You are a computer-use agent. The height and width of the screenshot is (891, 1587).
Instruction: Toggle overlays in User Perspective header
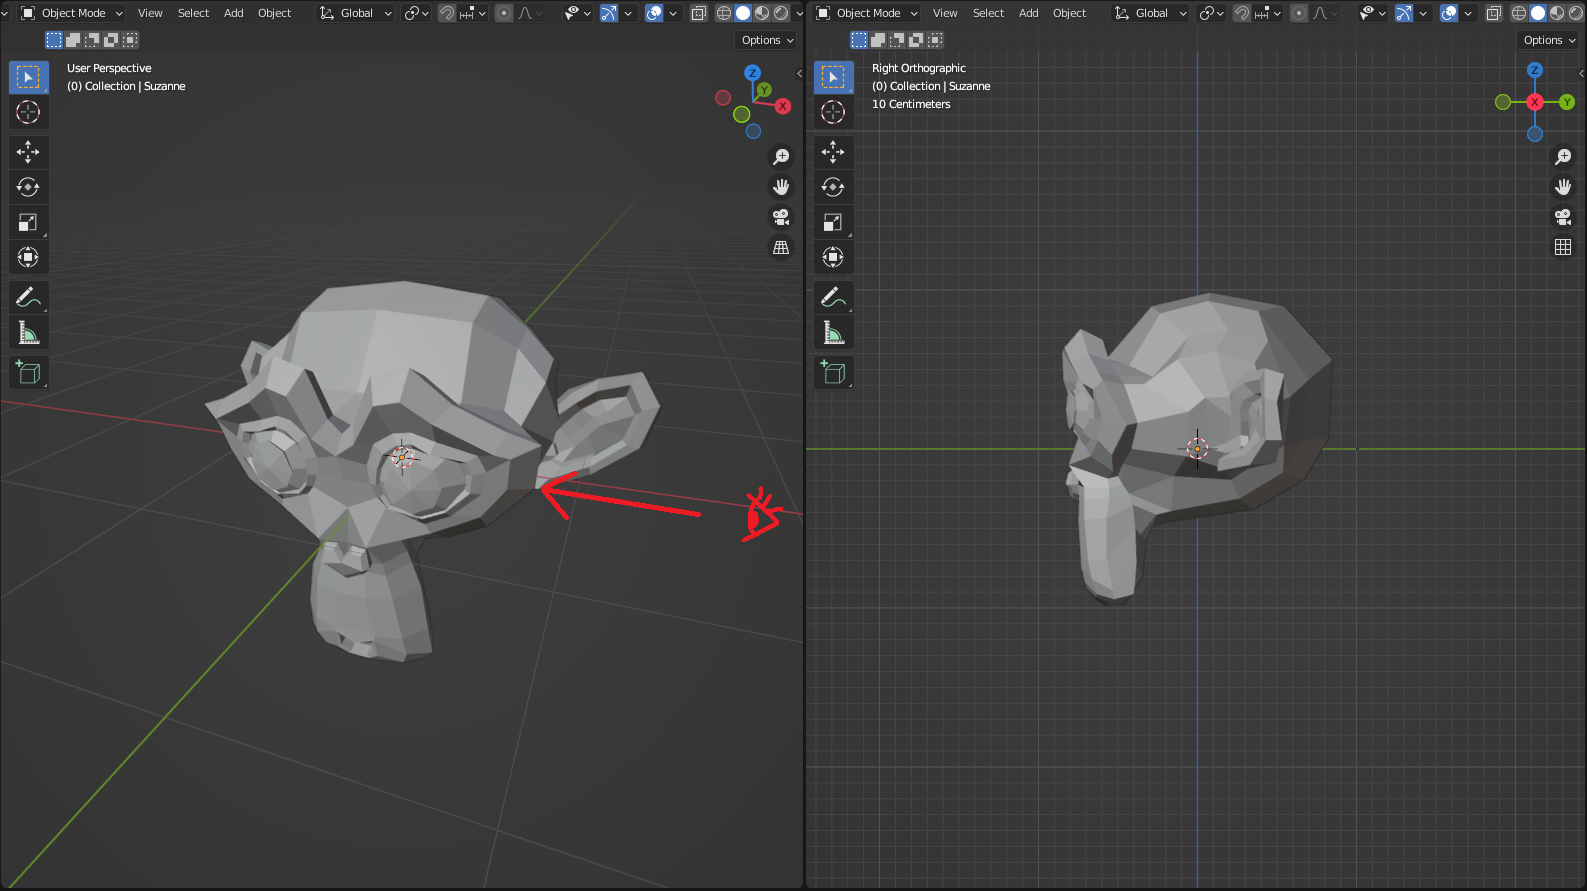pyautogui.click(x=654, y=13)
